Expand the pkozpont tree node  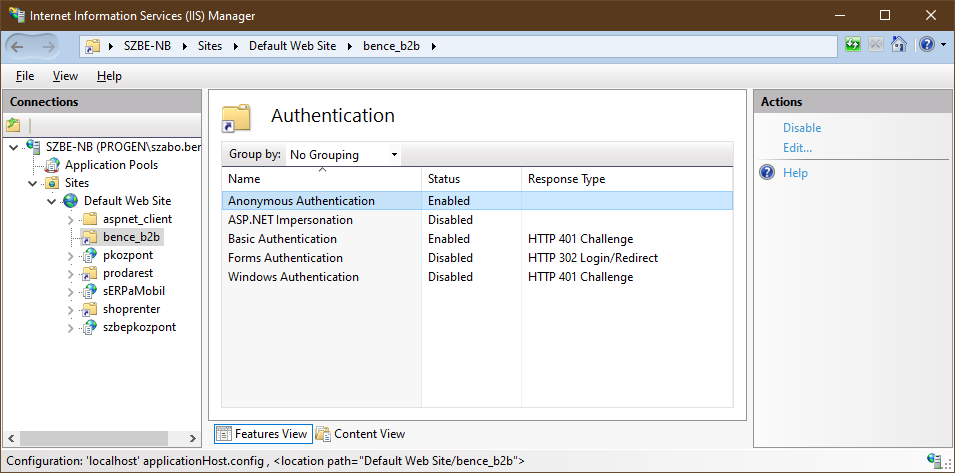[69, 255]
